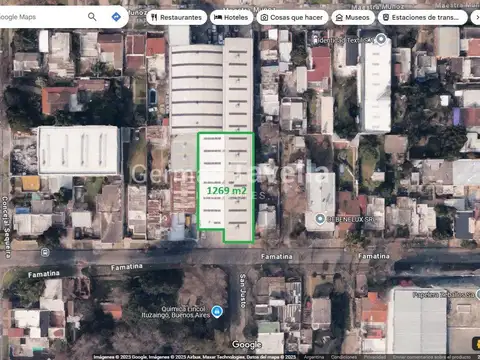Select the Estaciones de transporte chip

click(x=423, y=17)
